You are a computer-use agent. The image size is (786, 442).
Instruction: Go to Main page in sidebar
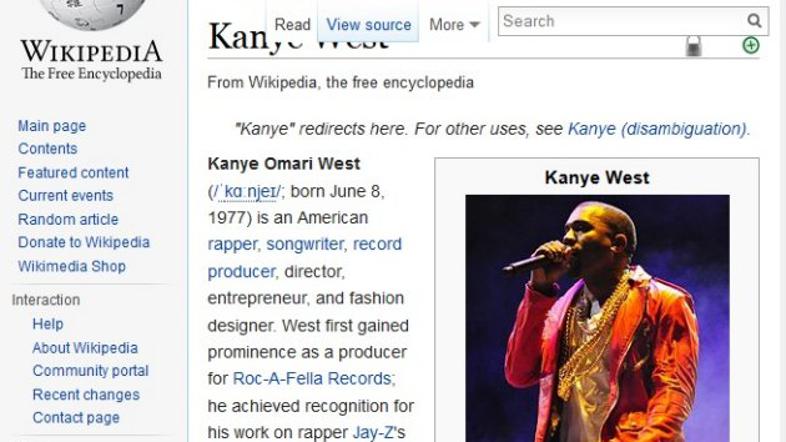click(52, 126)
